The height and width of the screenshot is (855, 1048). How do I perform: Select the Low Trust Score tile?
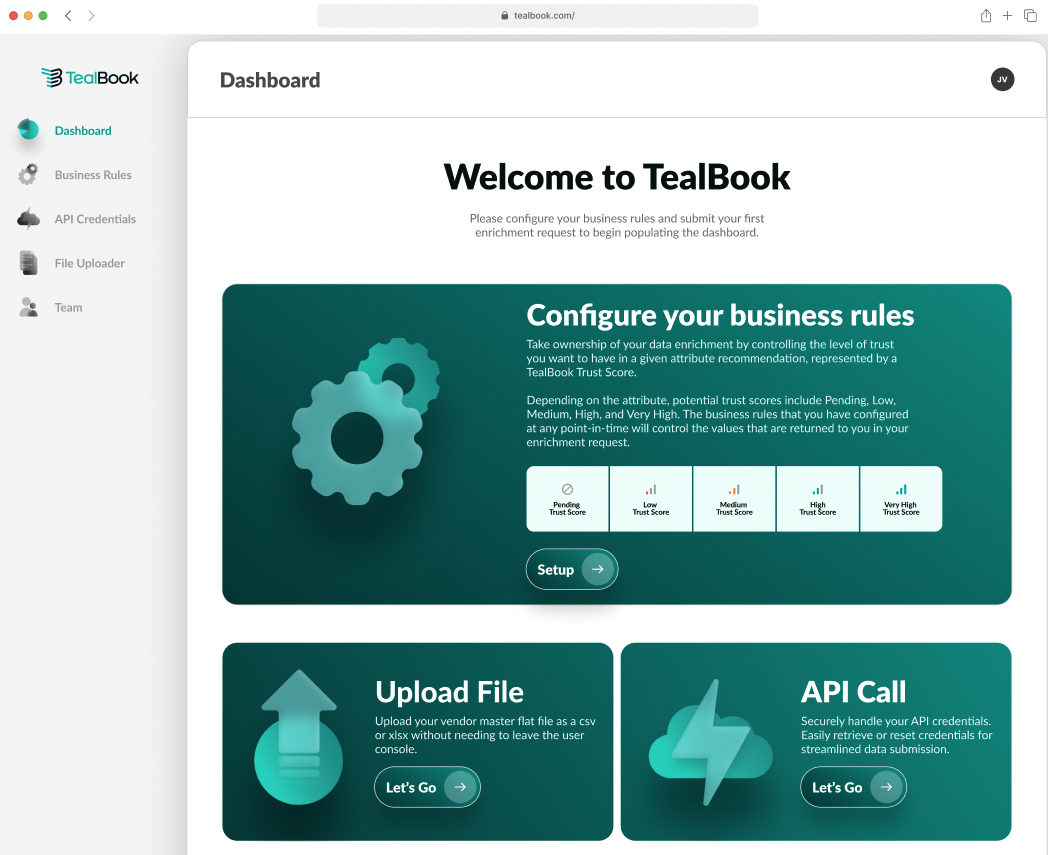click(651, 499)
